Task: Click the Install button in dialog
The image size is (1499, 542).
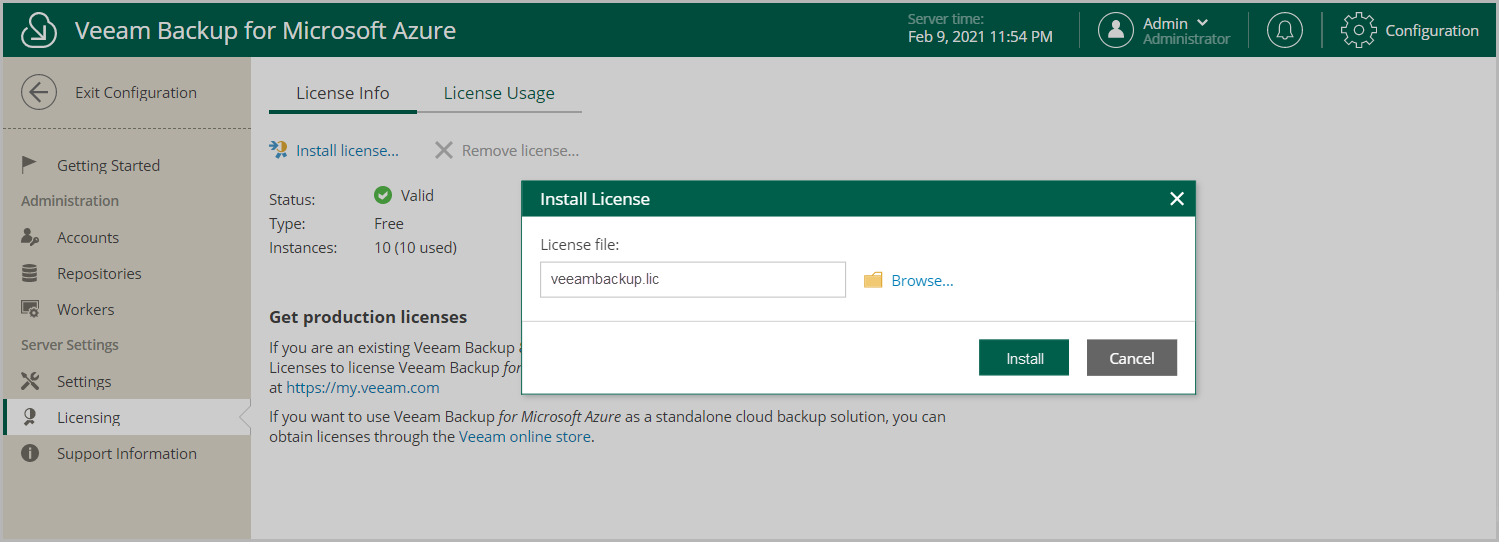Action: [1024, 358]
